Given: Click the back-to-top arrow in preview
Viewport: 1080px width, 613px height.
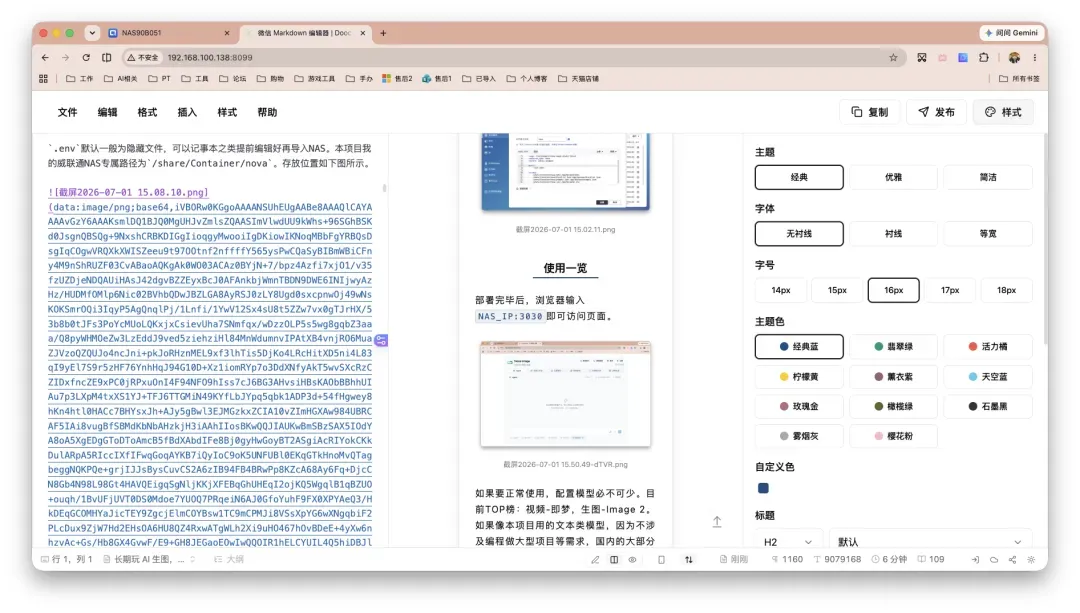Looking at the screenshot, I should click(717, 522).
